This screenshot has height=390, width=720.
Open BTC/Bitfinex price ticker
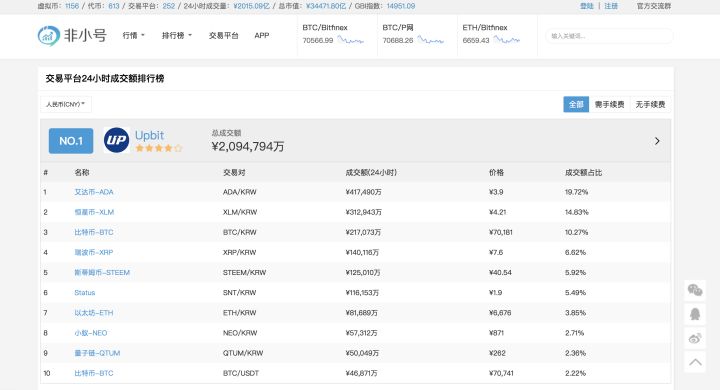click(x=337, y=35)
